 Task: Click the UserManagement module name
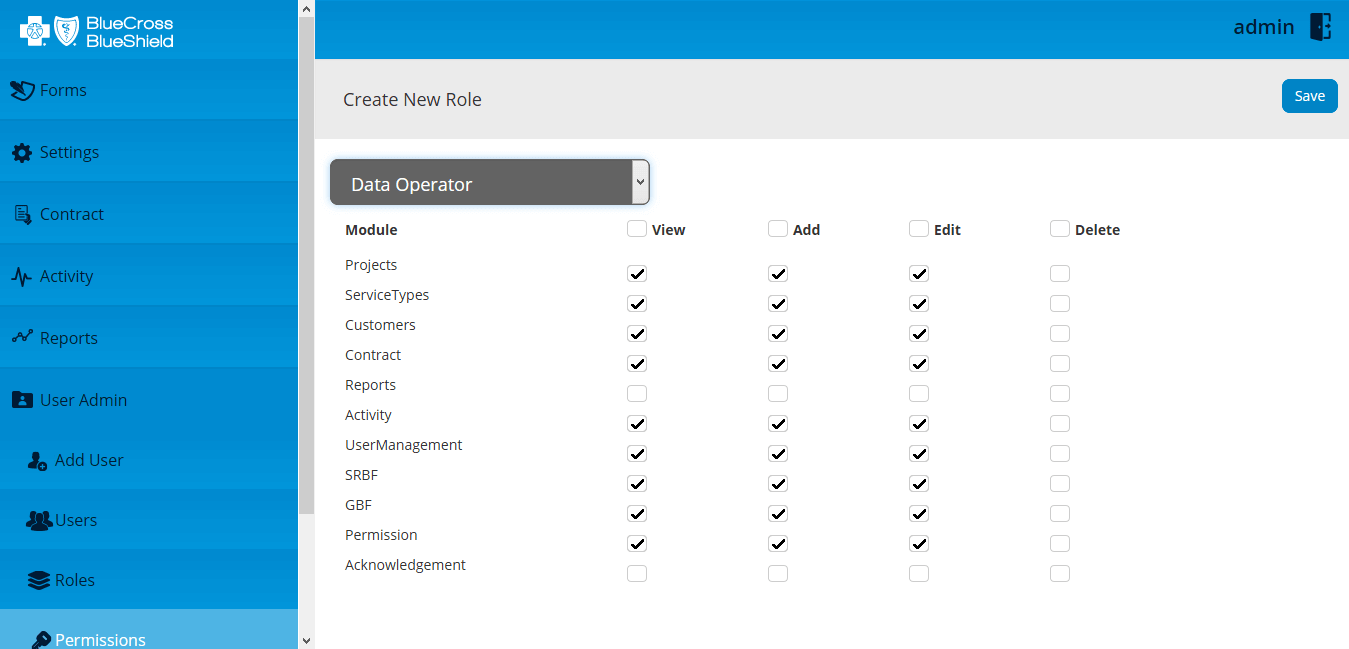pos(404,445)
